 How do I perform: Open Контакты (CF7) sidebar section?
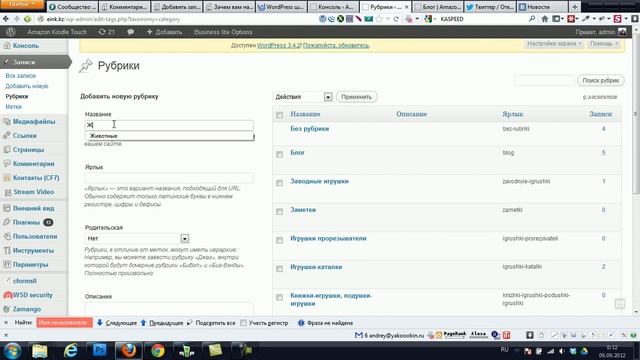pyautogui.click(x=36, y=178)
